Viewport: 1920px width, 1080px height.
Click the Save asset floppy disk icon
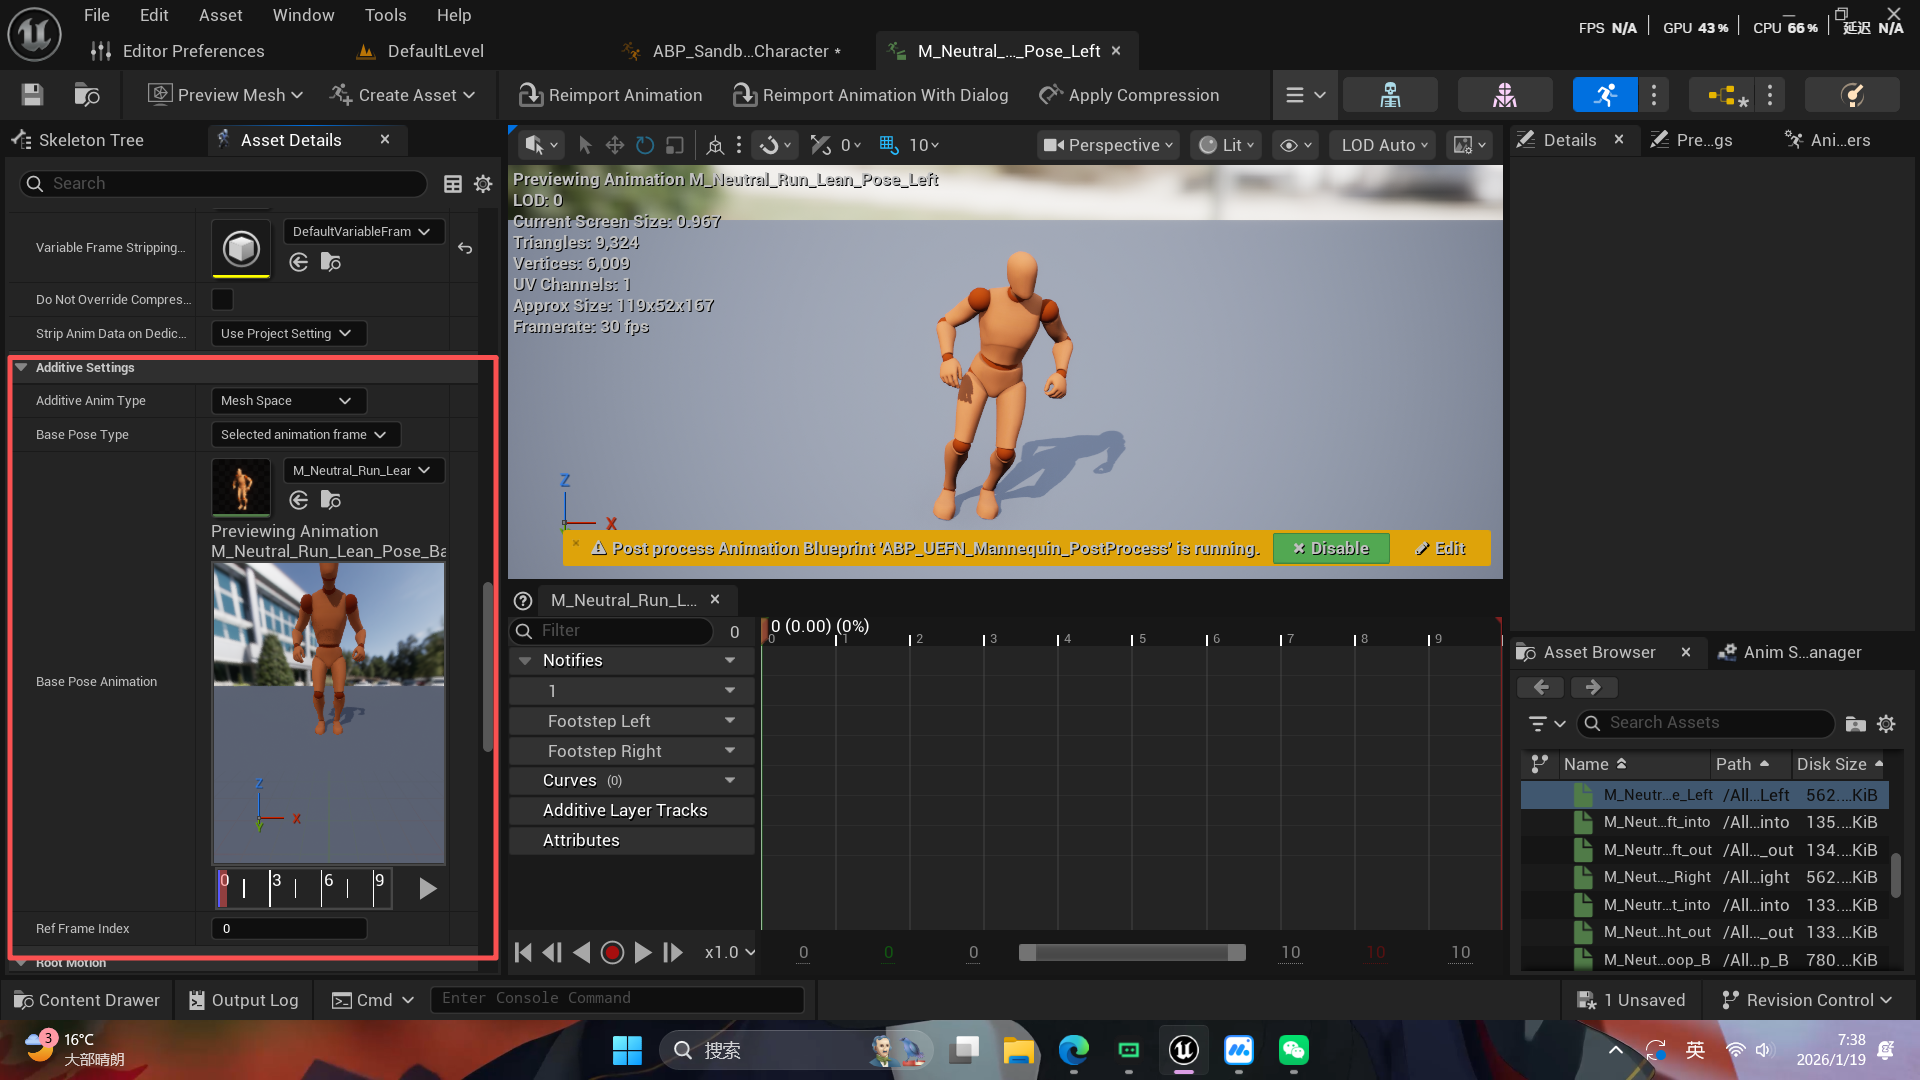pos(32,95)
